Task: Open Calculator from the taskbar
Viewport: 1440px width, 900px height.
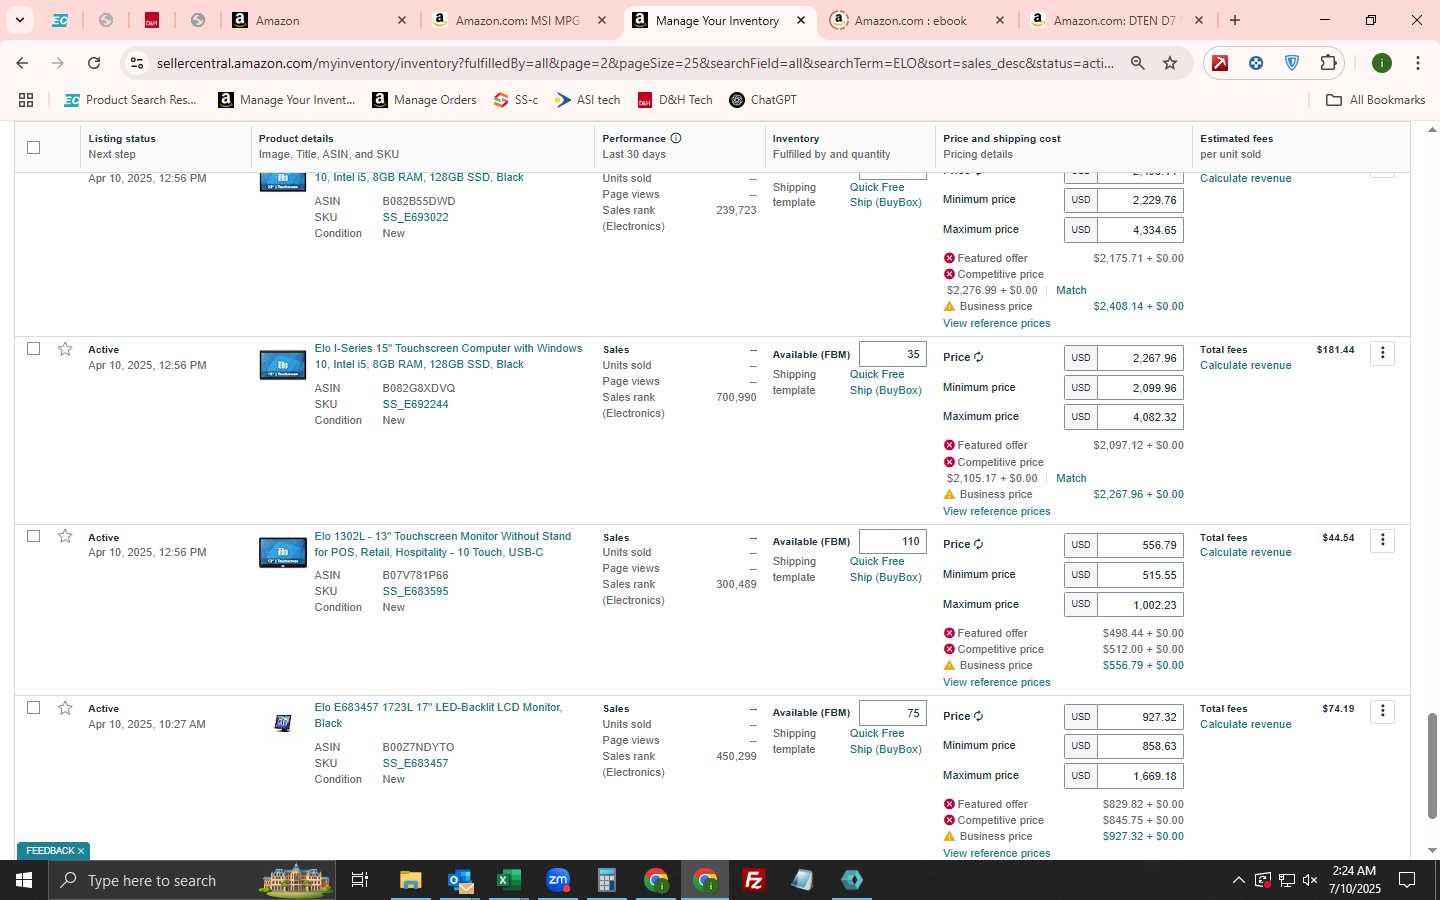Action: coord(606,880)
